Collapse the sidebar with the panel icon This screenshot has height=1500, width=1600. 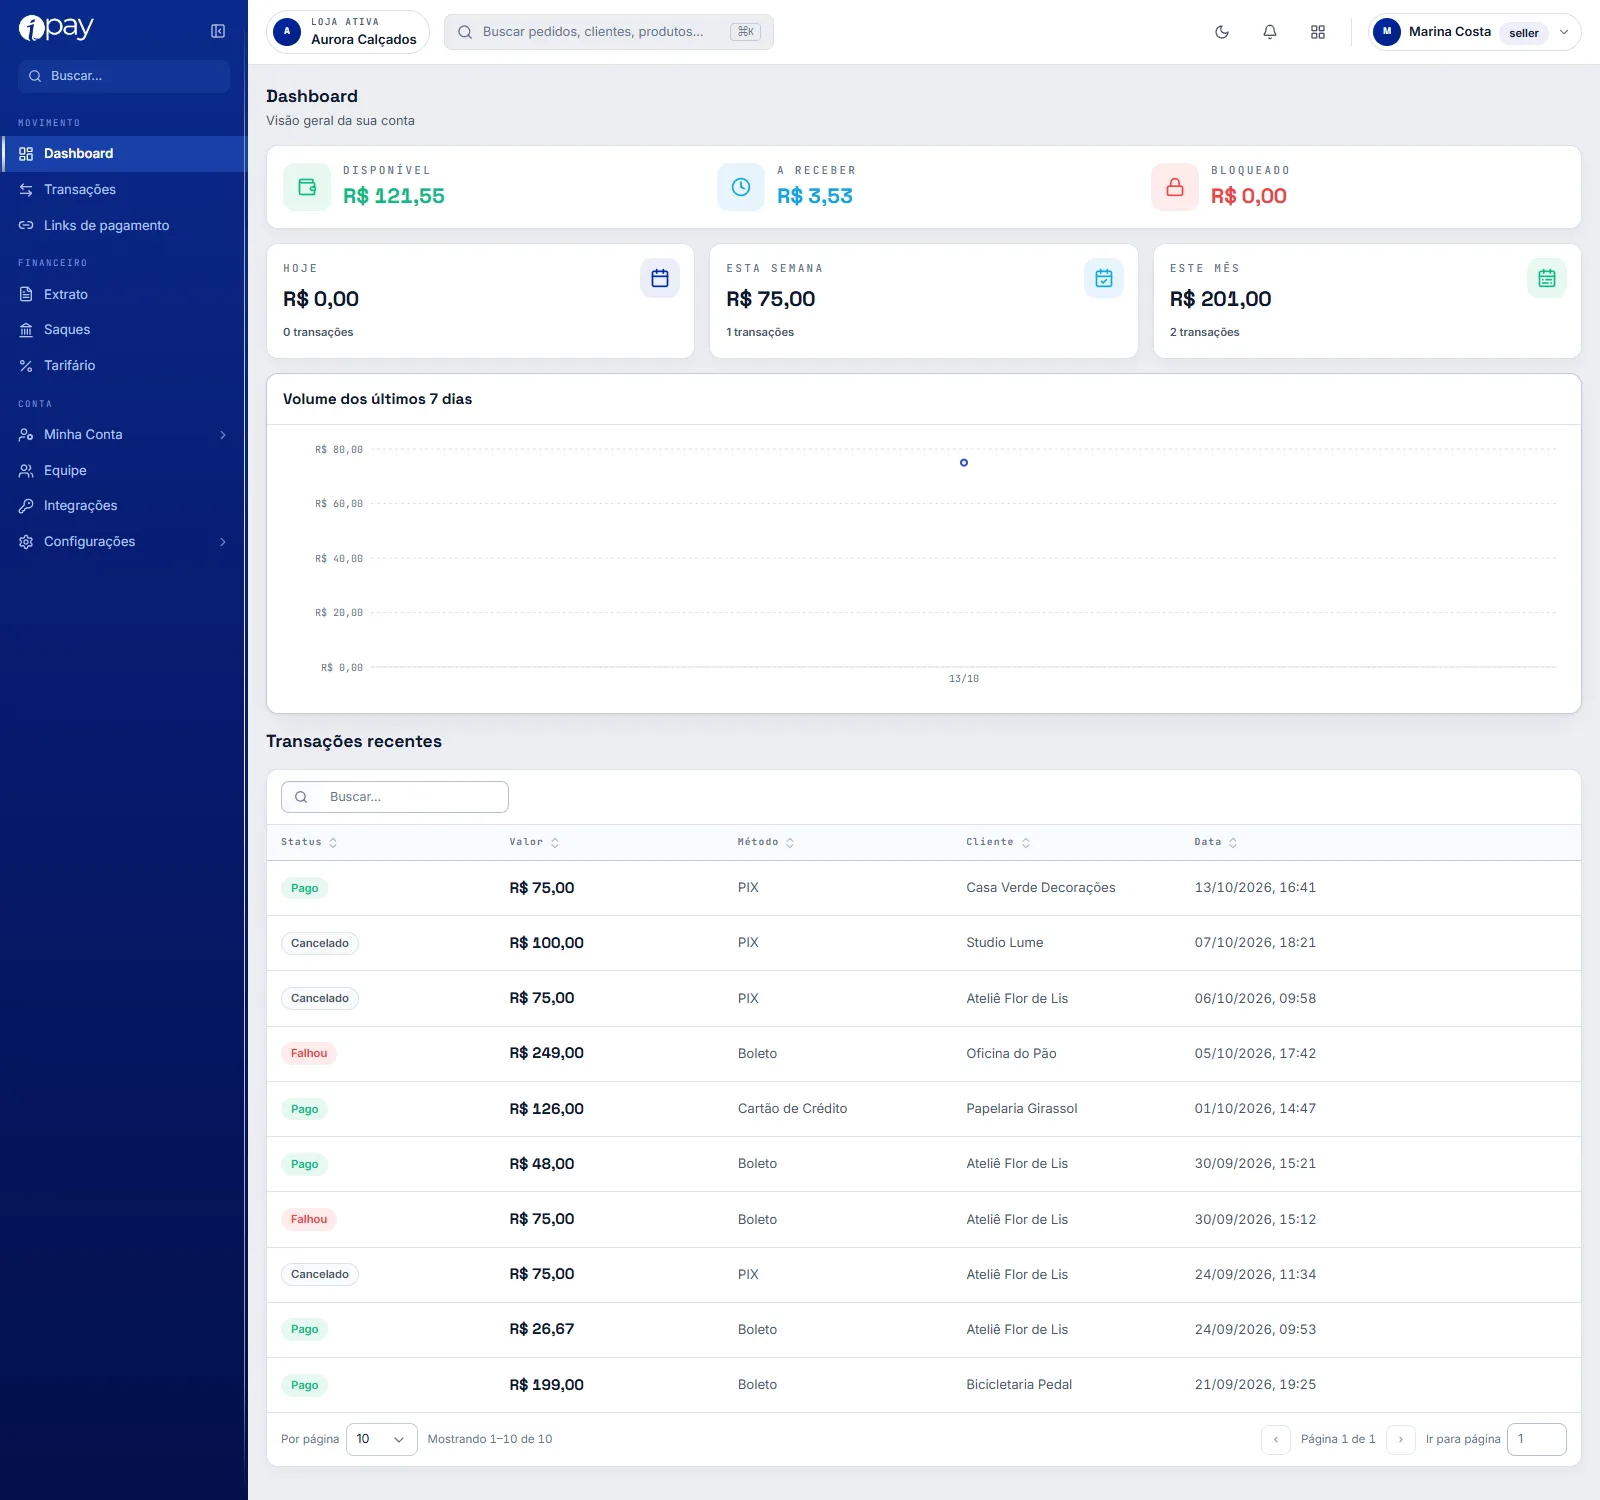[218, 31]
